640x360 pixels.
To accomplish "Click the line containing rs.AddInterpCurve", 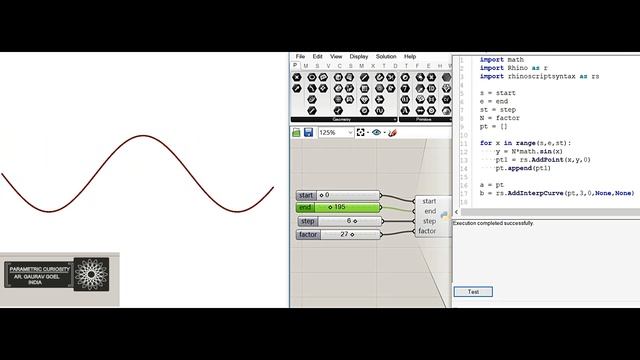I will click(557, 193).
